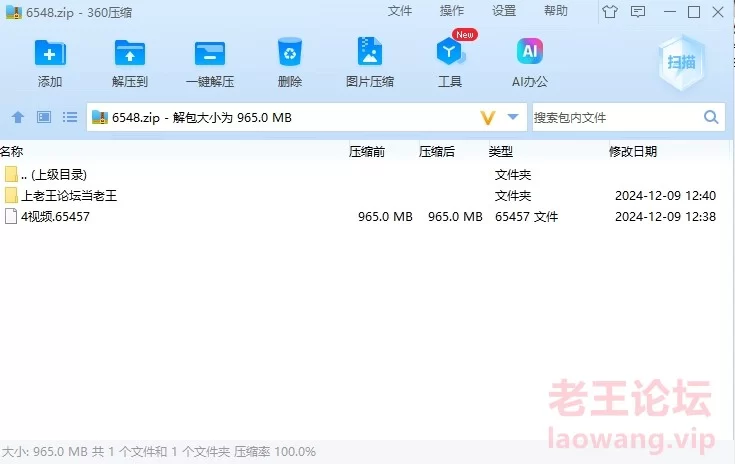Switch to list view mode icon
This screenshot has height=464, width=735.
[70, 117]
